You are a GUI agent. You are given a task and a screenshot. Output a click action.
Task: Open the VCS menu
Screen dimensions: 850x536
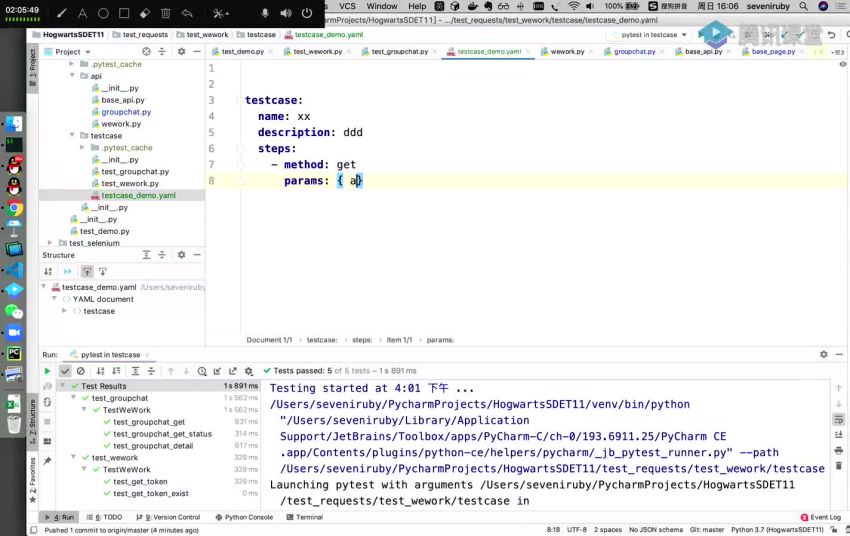tap(347, 6)
